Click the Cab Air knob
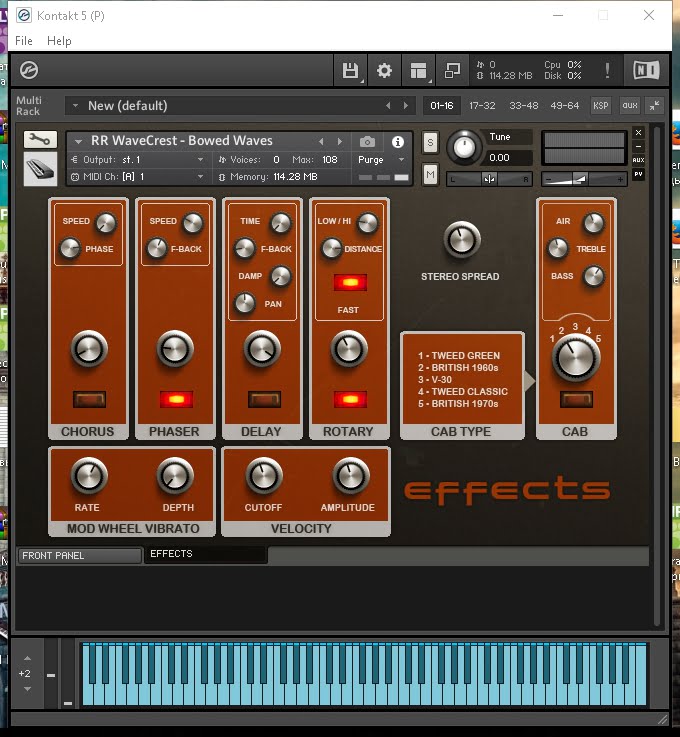Viewport: 680px width, 737px height. [x=594, y=223]
